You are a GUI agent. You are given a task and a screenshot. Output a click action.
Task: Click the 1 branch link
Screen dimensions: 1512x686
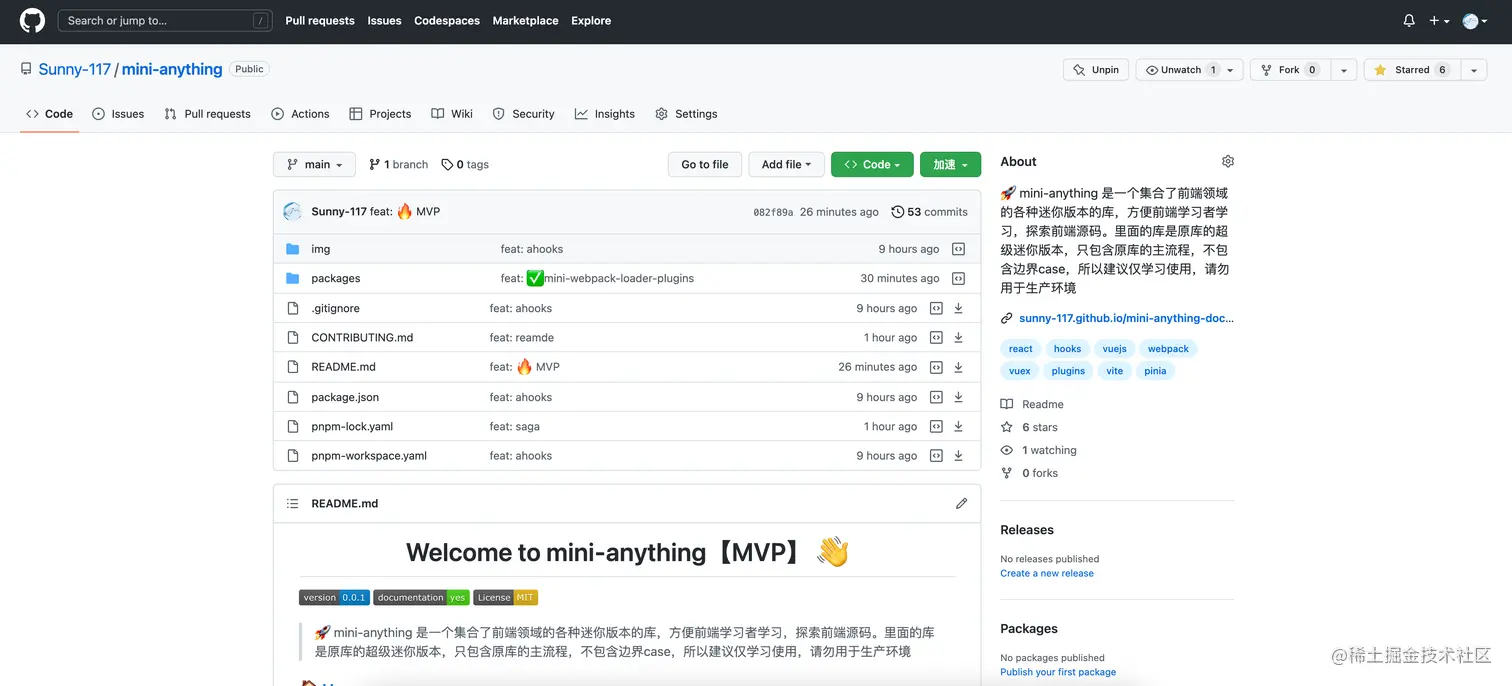coord(398,165)
